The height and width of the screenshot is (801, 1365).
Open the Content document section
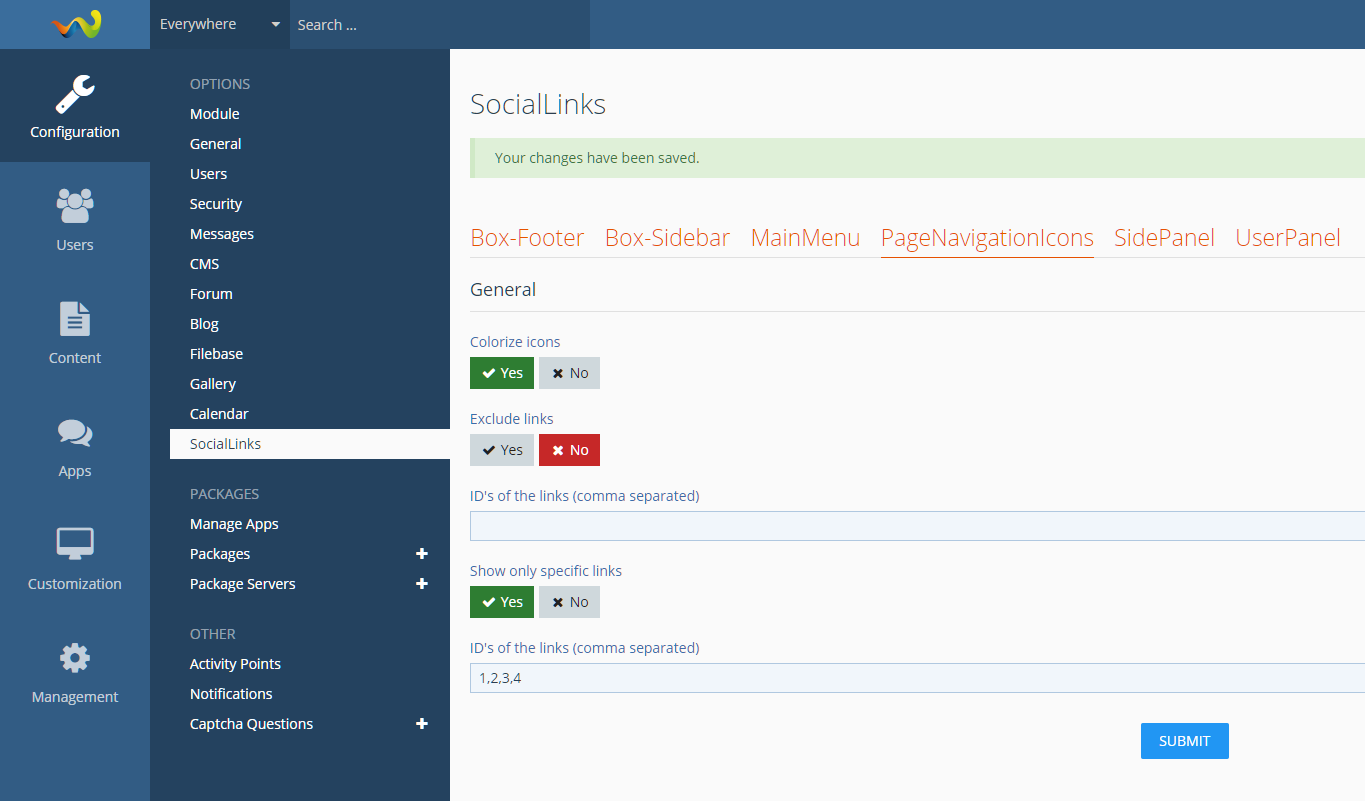[75, 332]
